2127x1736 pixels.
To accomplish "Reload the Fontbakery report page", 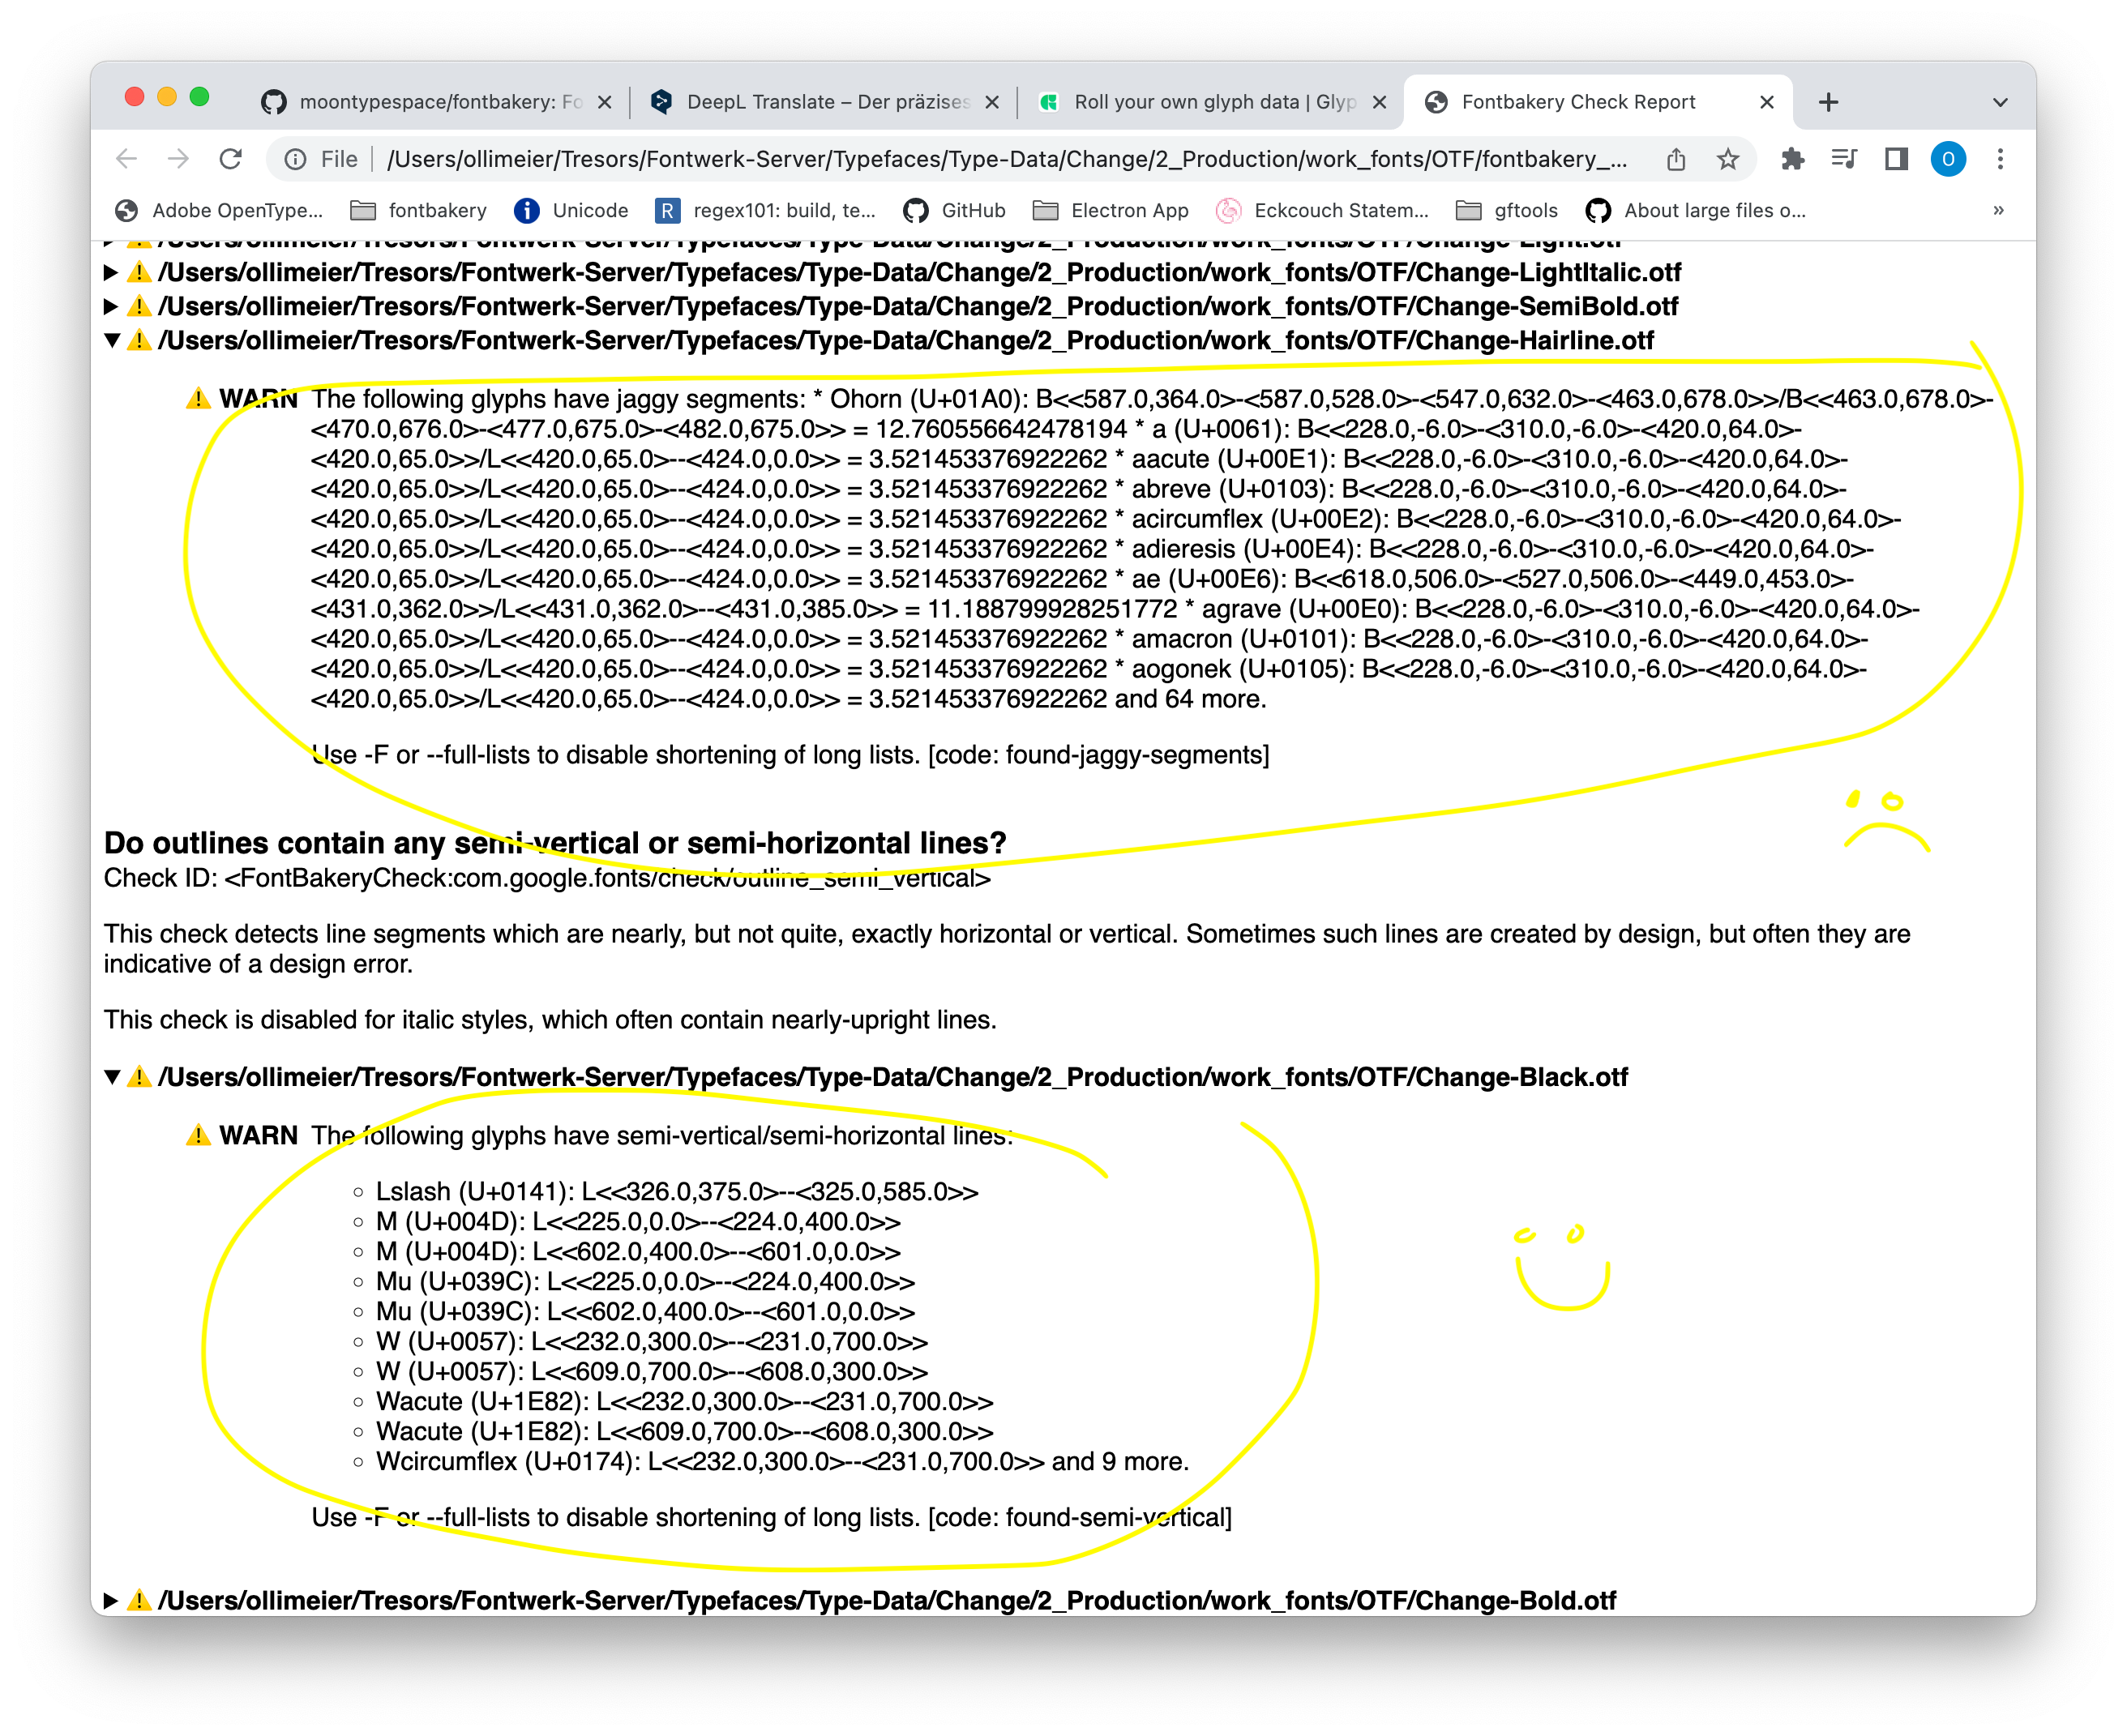I will coord(232,158).
